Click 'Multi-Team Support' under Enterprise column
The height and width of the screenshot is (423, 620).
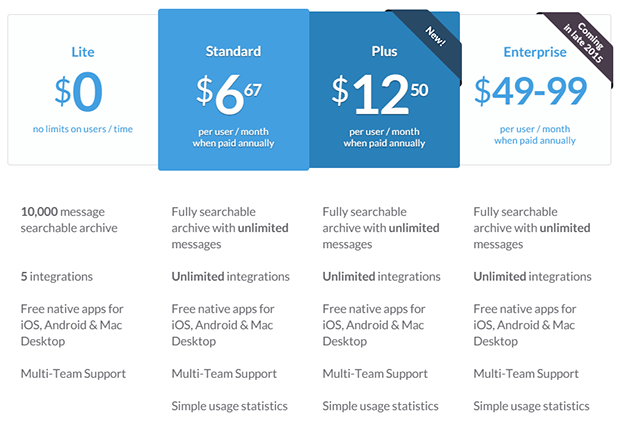tap(526, 374)
